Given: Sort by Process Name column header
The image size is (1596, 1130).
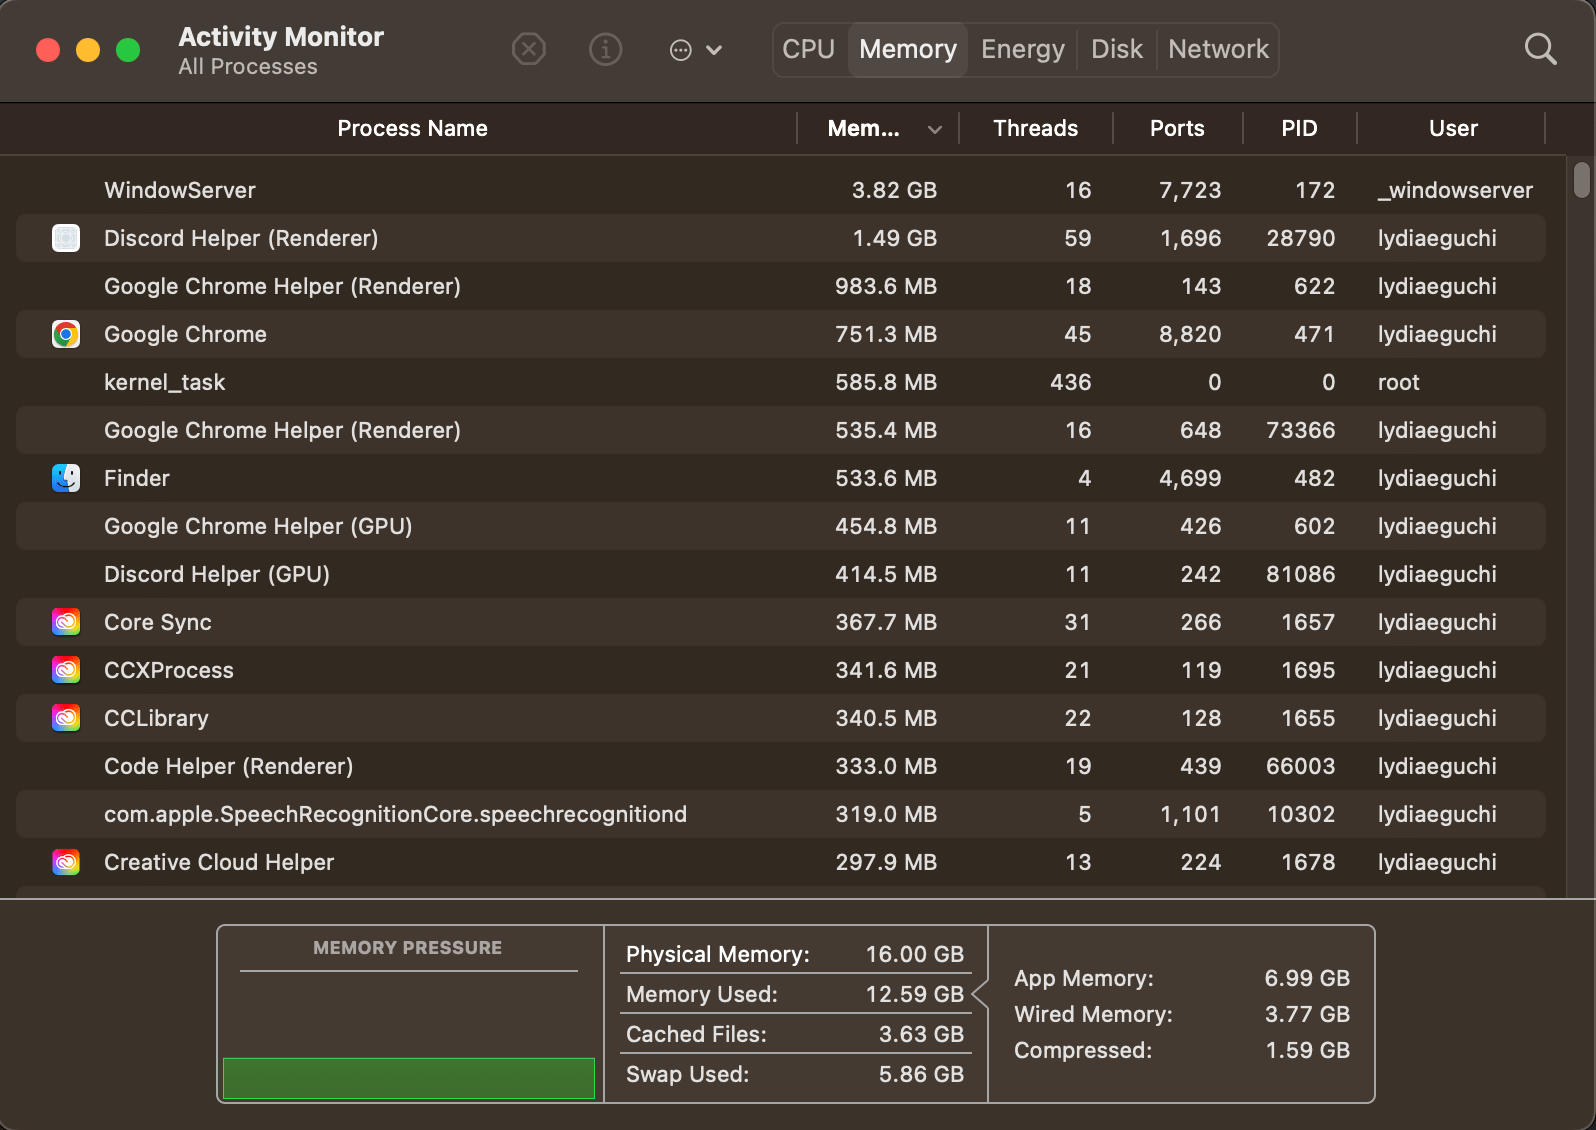Looking at the screenshot, I should click(412, 128).
